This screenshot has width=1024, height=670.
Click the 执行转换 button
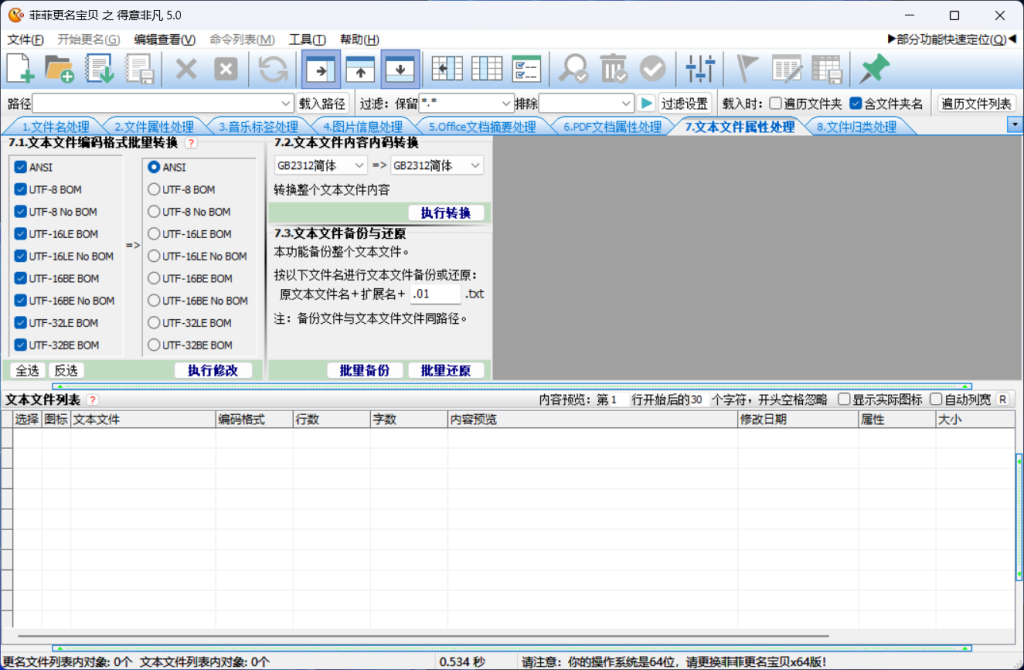(446, 213)
